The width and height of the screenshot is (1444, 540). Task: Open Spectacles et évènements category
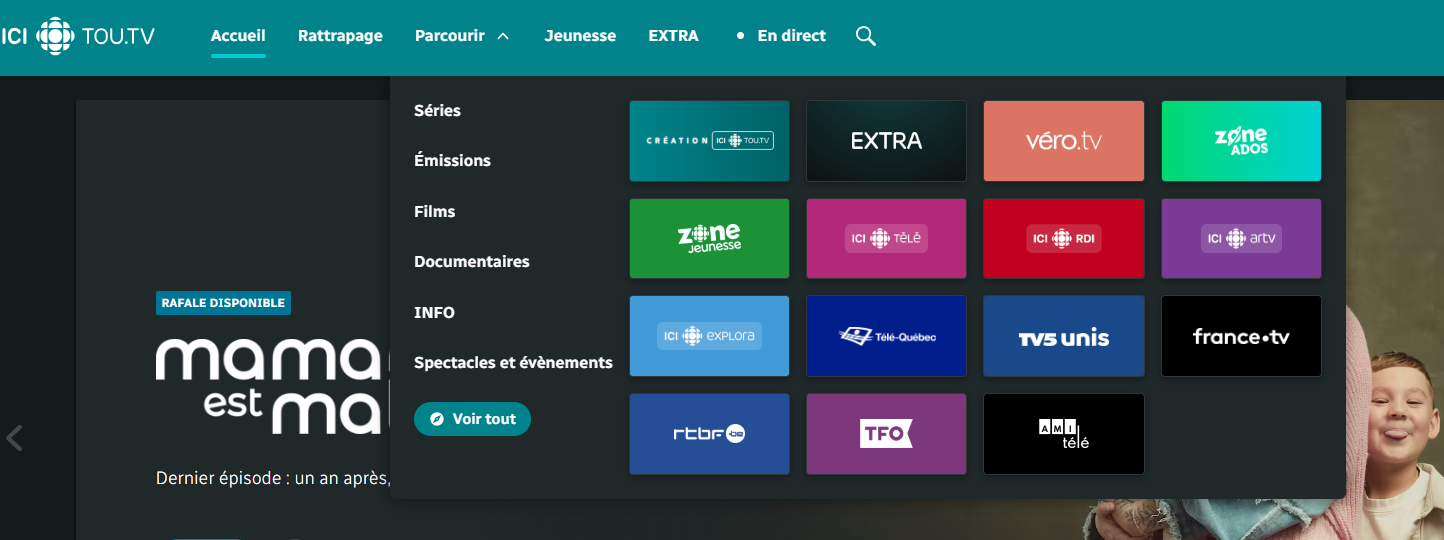(x=513, y=362)
